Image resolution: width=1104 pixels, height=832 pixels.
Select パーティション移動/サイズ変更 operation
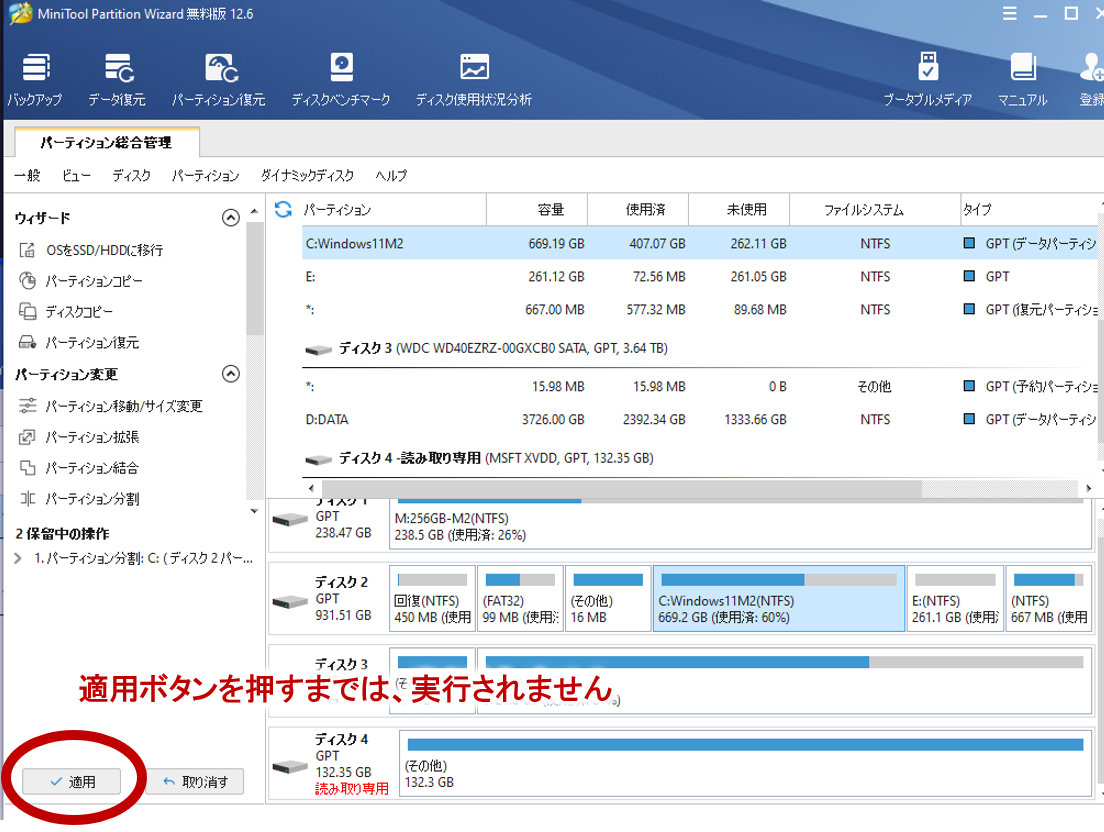click(111, 405)
